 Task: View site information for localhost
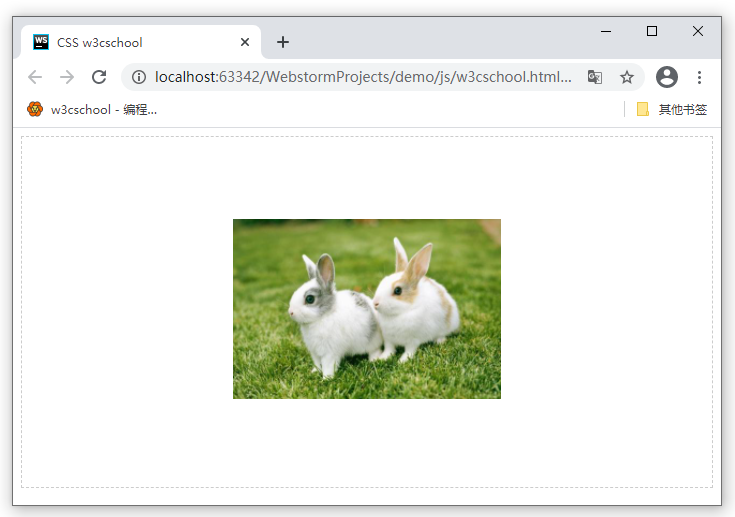point(139,77)
